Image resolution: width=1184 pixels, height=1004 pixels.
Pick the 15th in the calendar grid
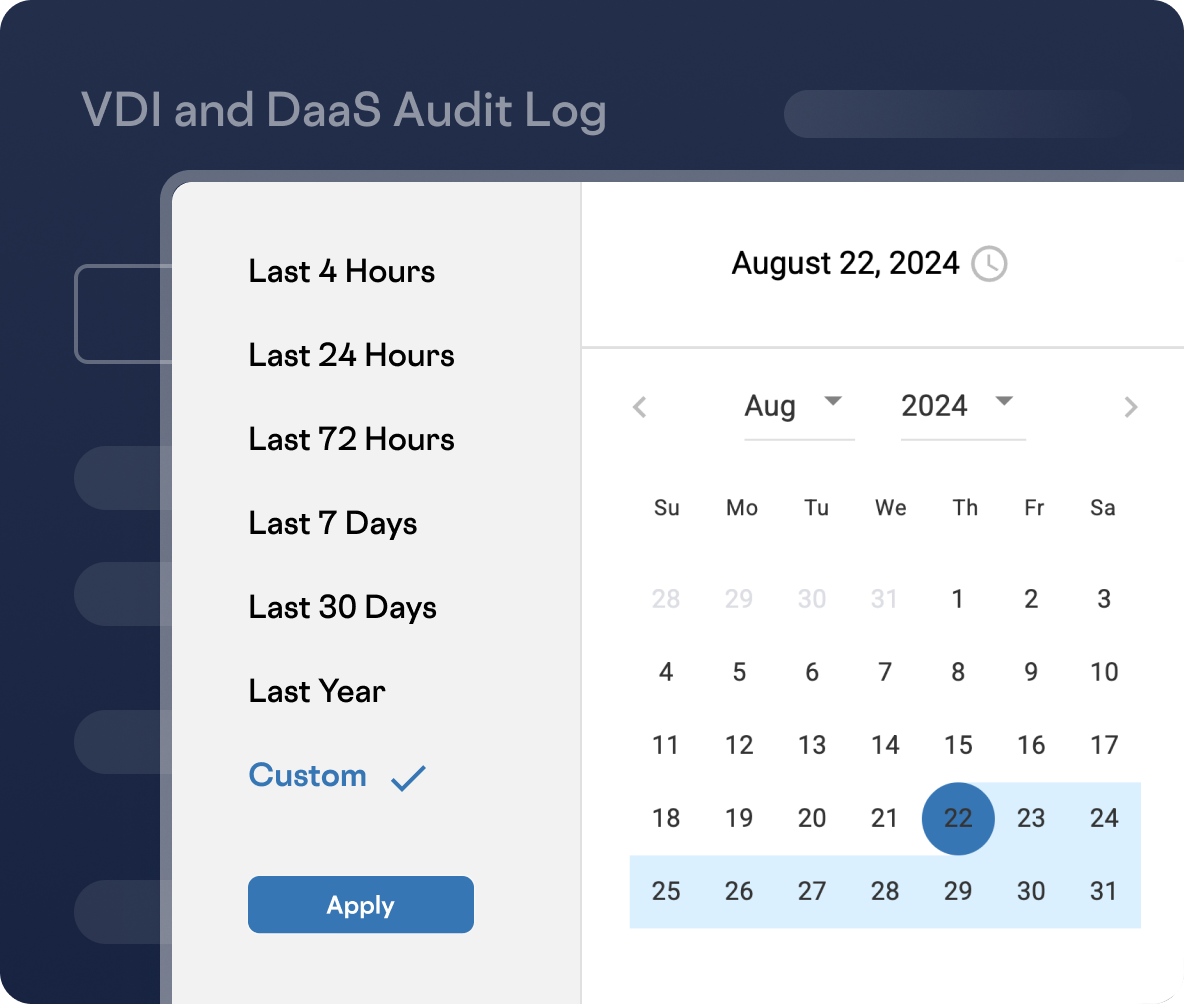point(958,745)
